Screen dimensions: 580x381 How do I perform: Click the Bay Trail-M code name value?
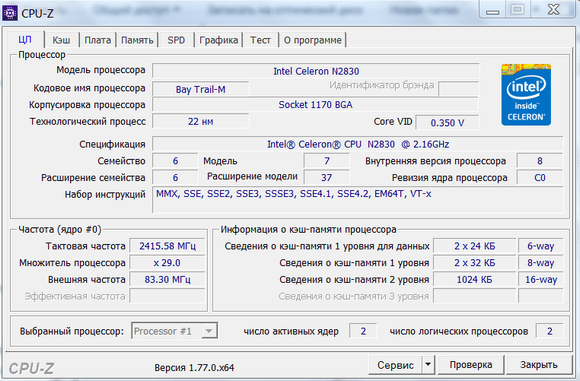click(x=200, y=89)
